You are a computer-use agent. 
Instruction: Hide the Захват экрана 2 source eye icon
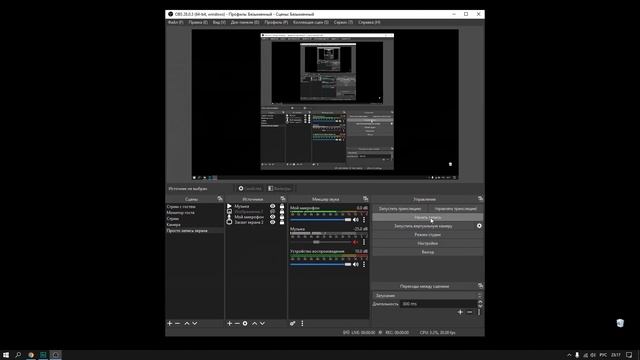point(273,222)
